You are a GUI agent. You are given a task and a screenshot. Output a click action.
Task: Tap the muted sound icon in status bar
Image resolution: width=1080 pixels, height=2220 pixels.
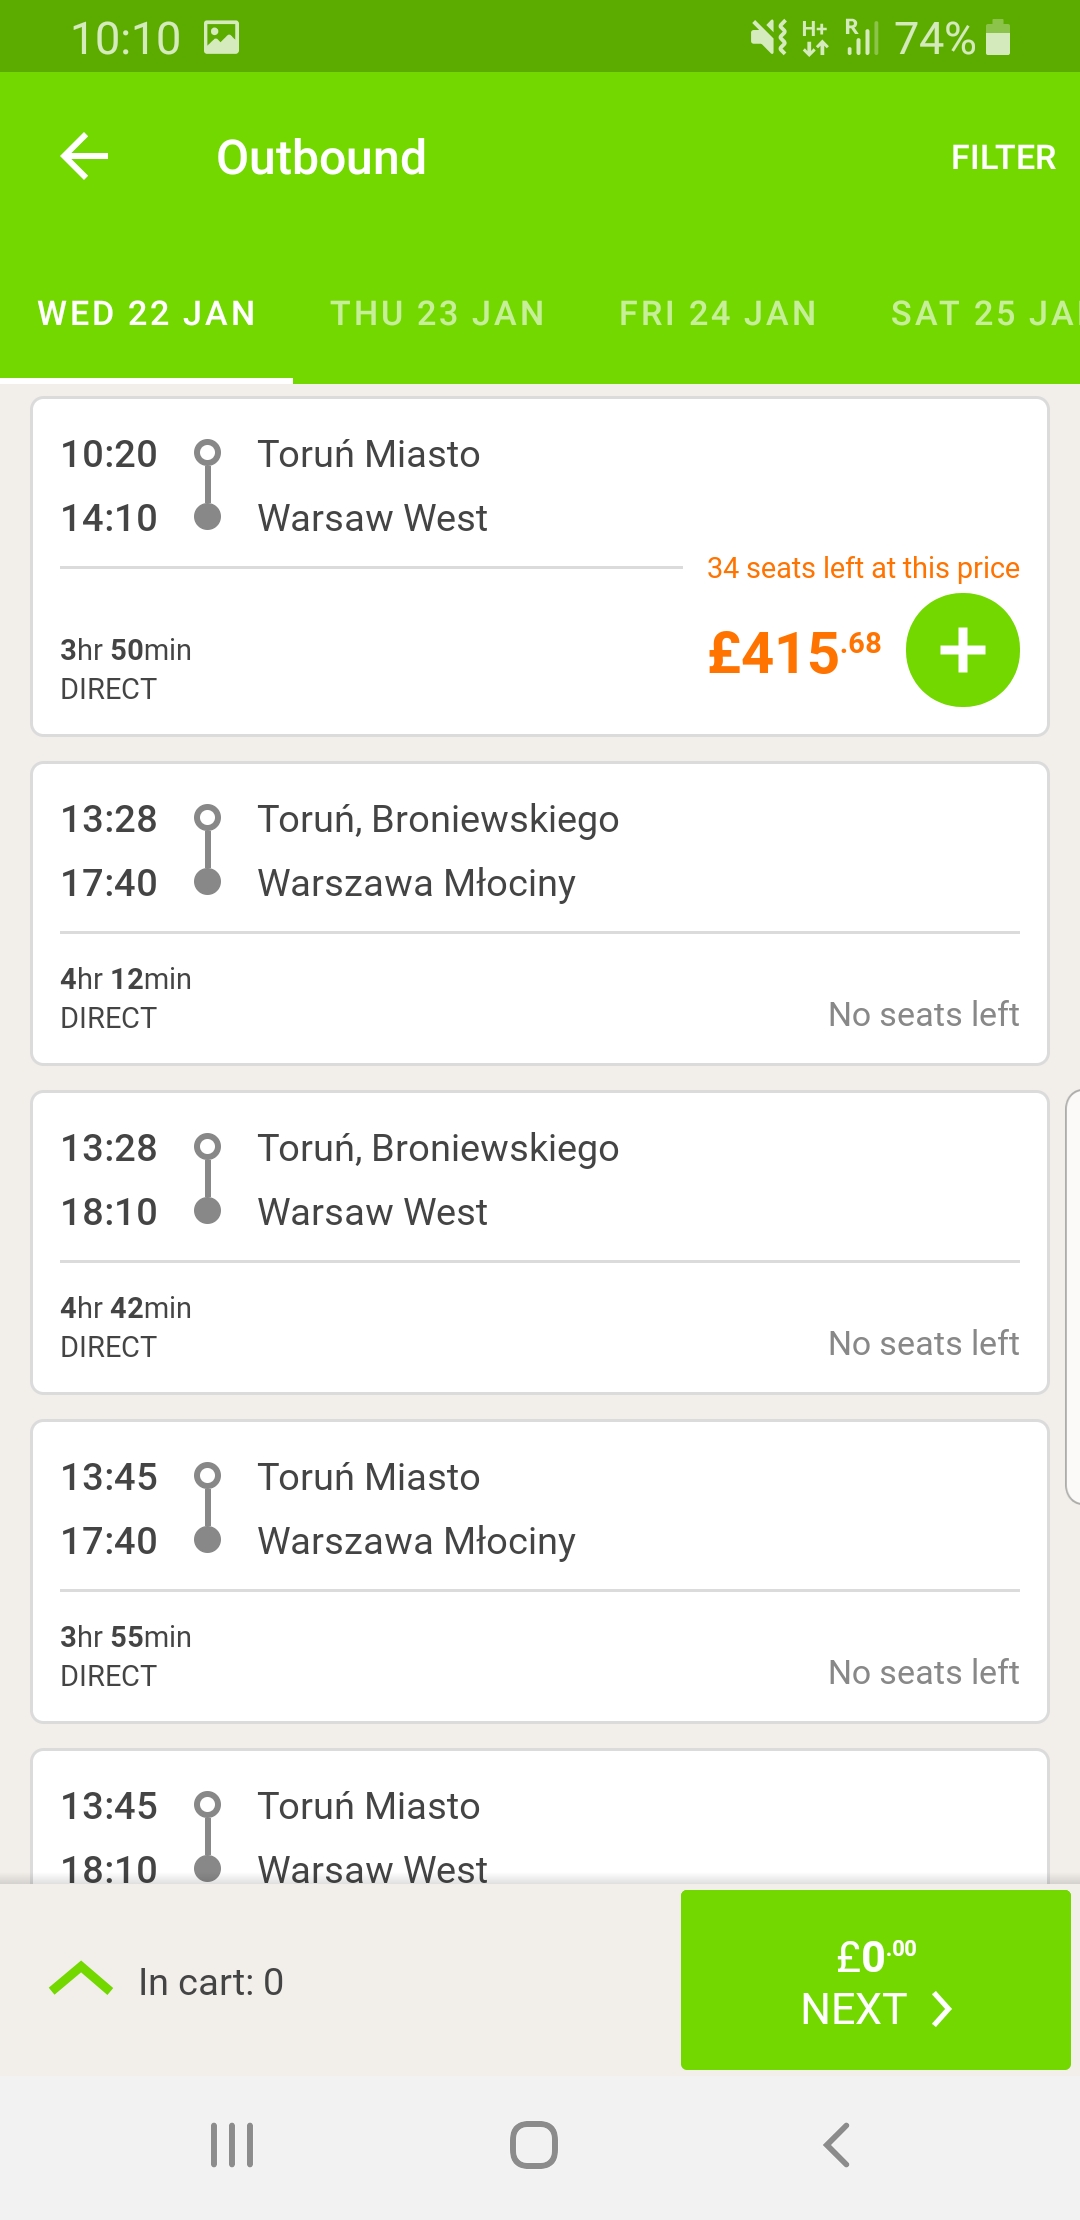point(768,38)
